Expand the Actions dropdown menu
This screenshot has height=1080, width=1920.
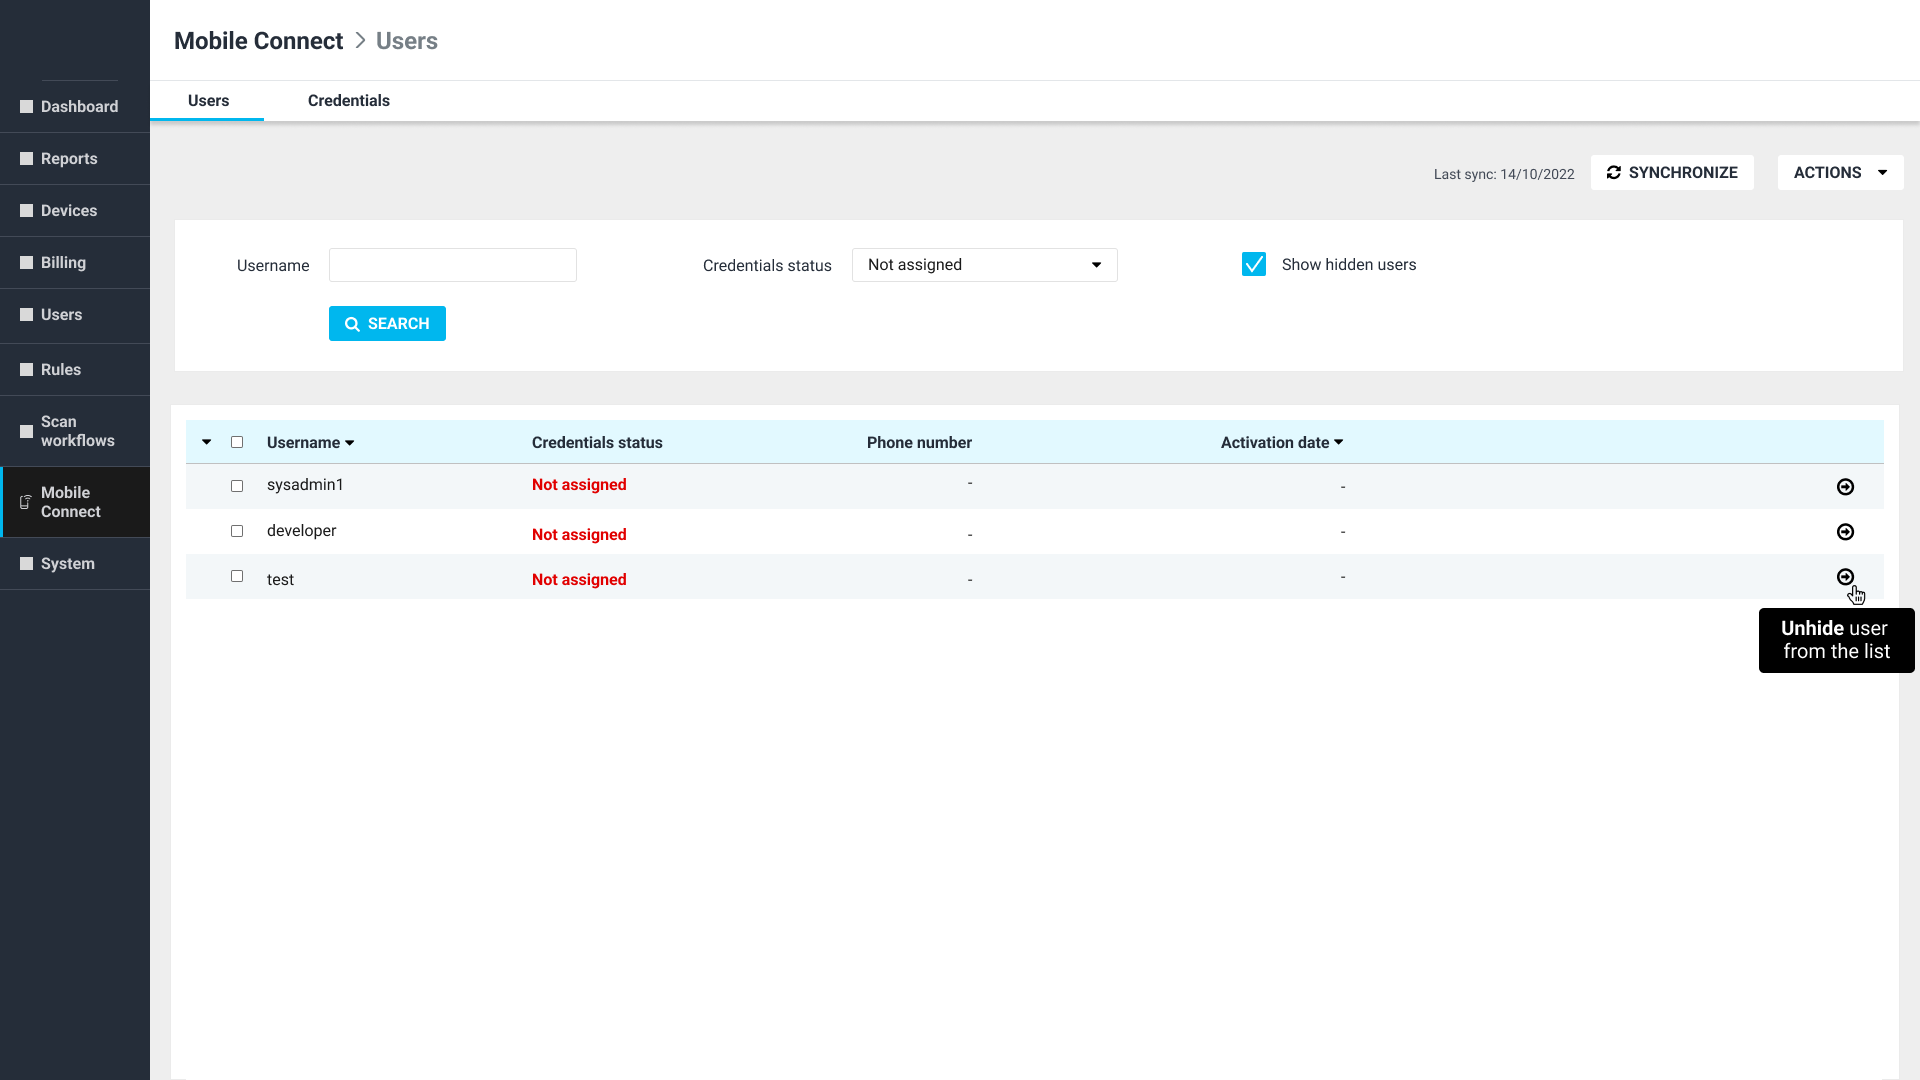pos(1839,173)
